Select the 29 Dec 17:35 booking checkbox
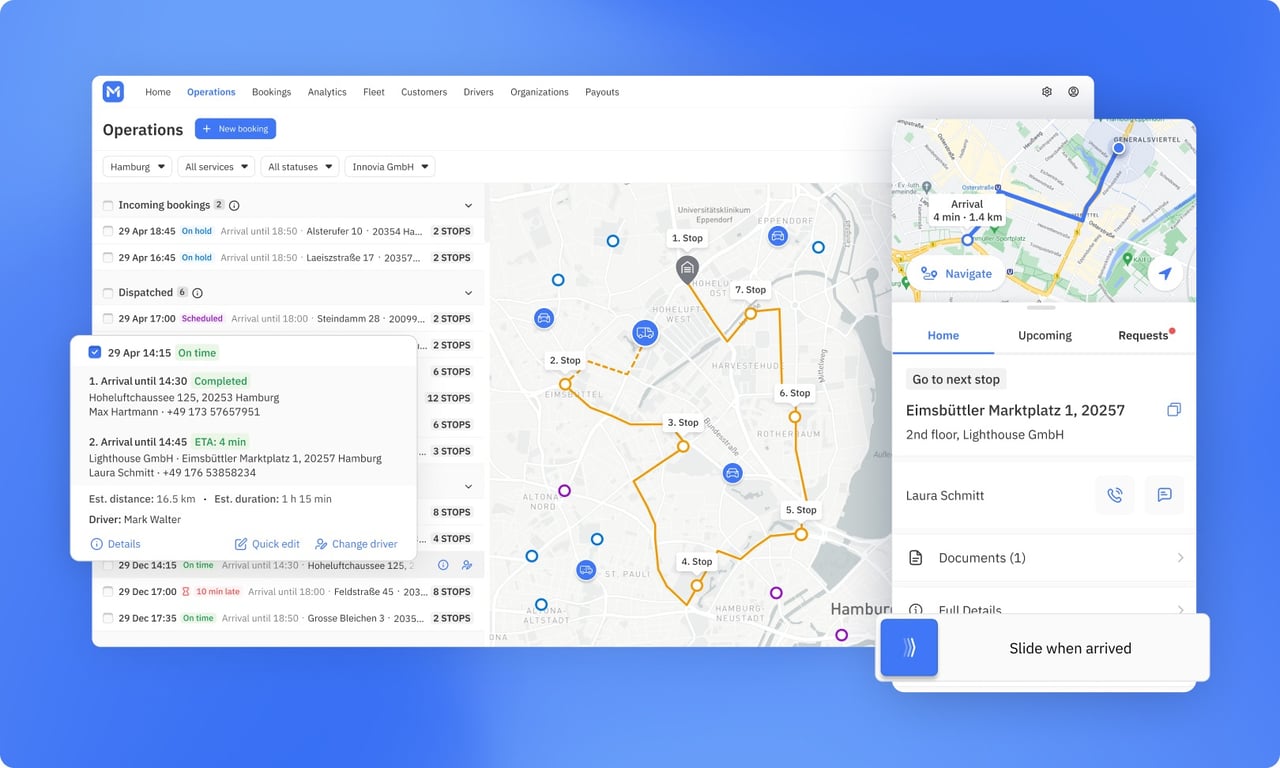The width and height of the screenshot is (1280, 768). coord(108,618)
